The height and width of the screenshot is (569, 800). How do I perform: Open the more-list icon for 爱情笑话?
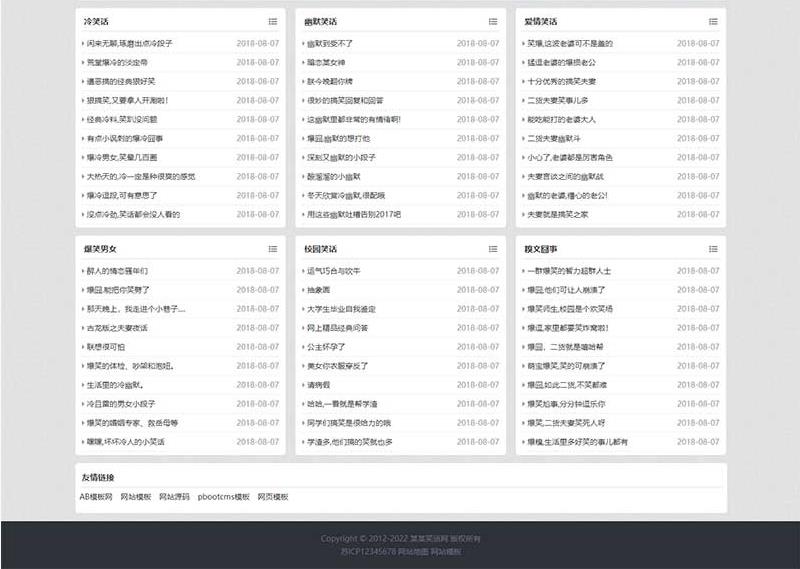tap(713, 21)
